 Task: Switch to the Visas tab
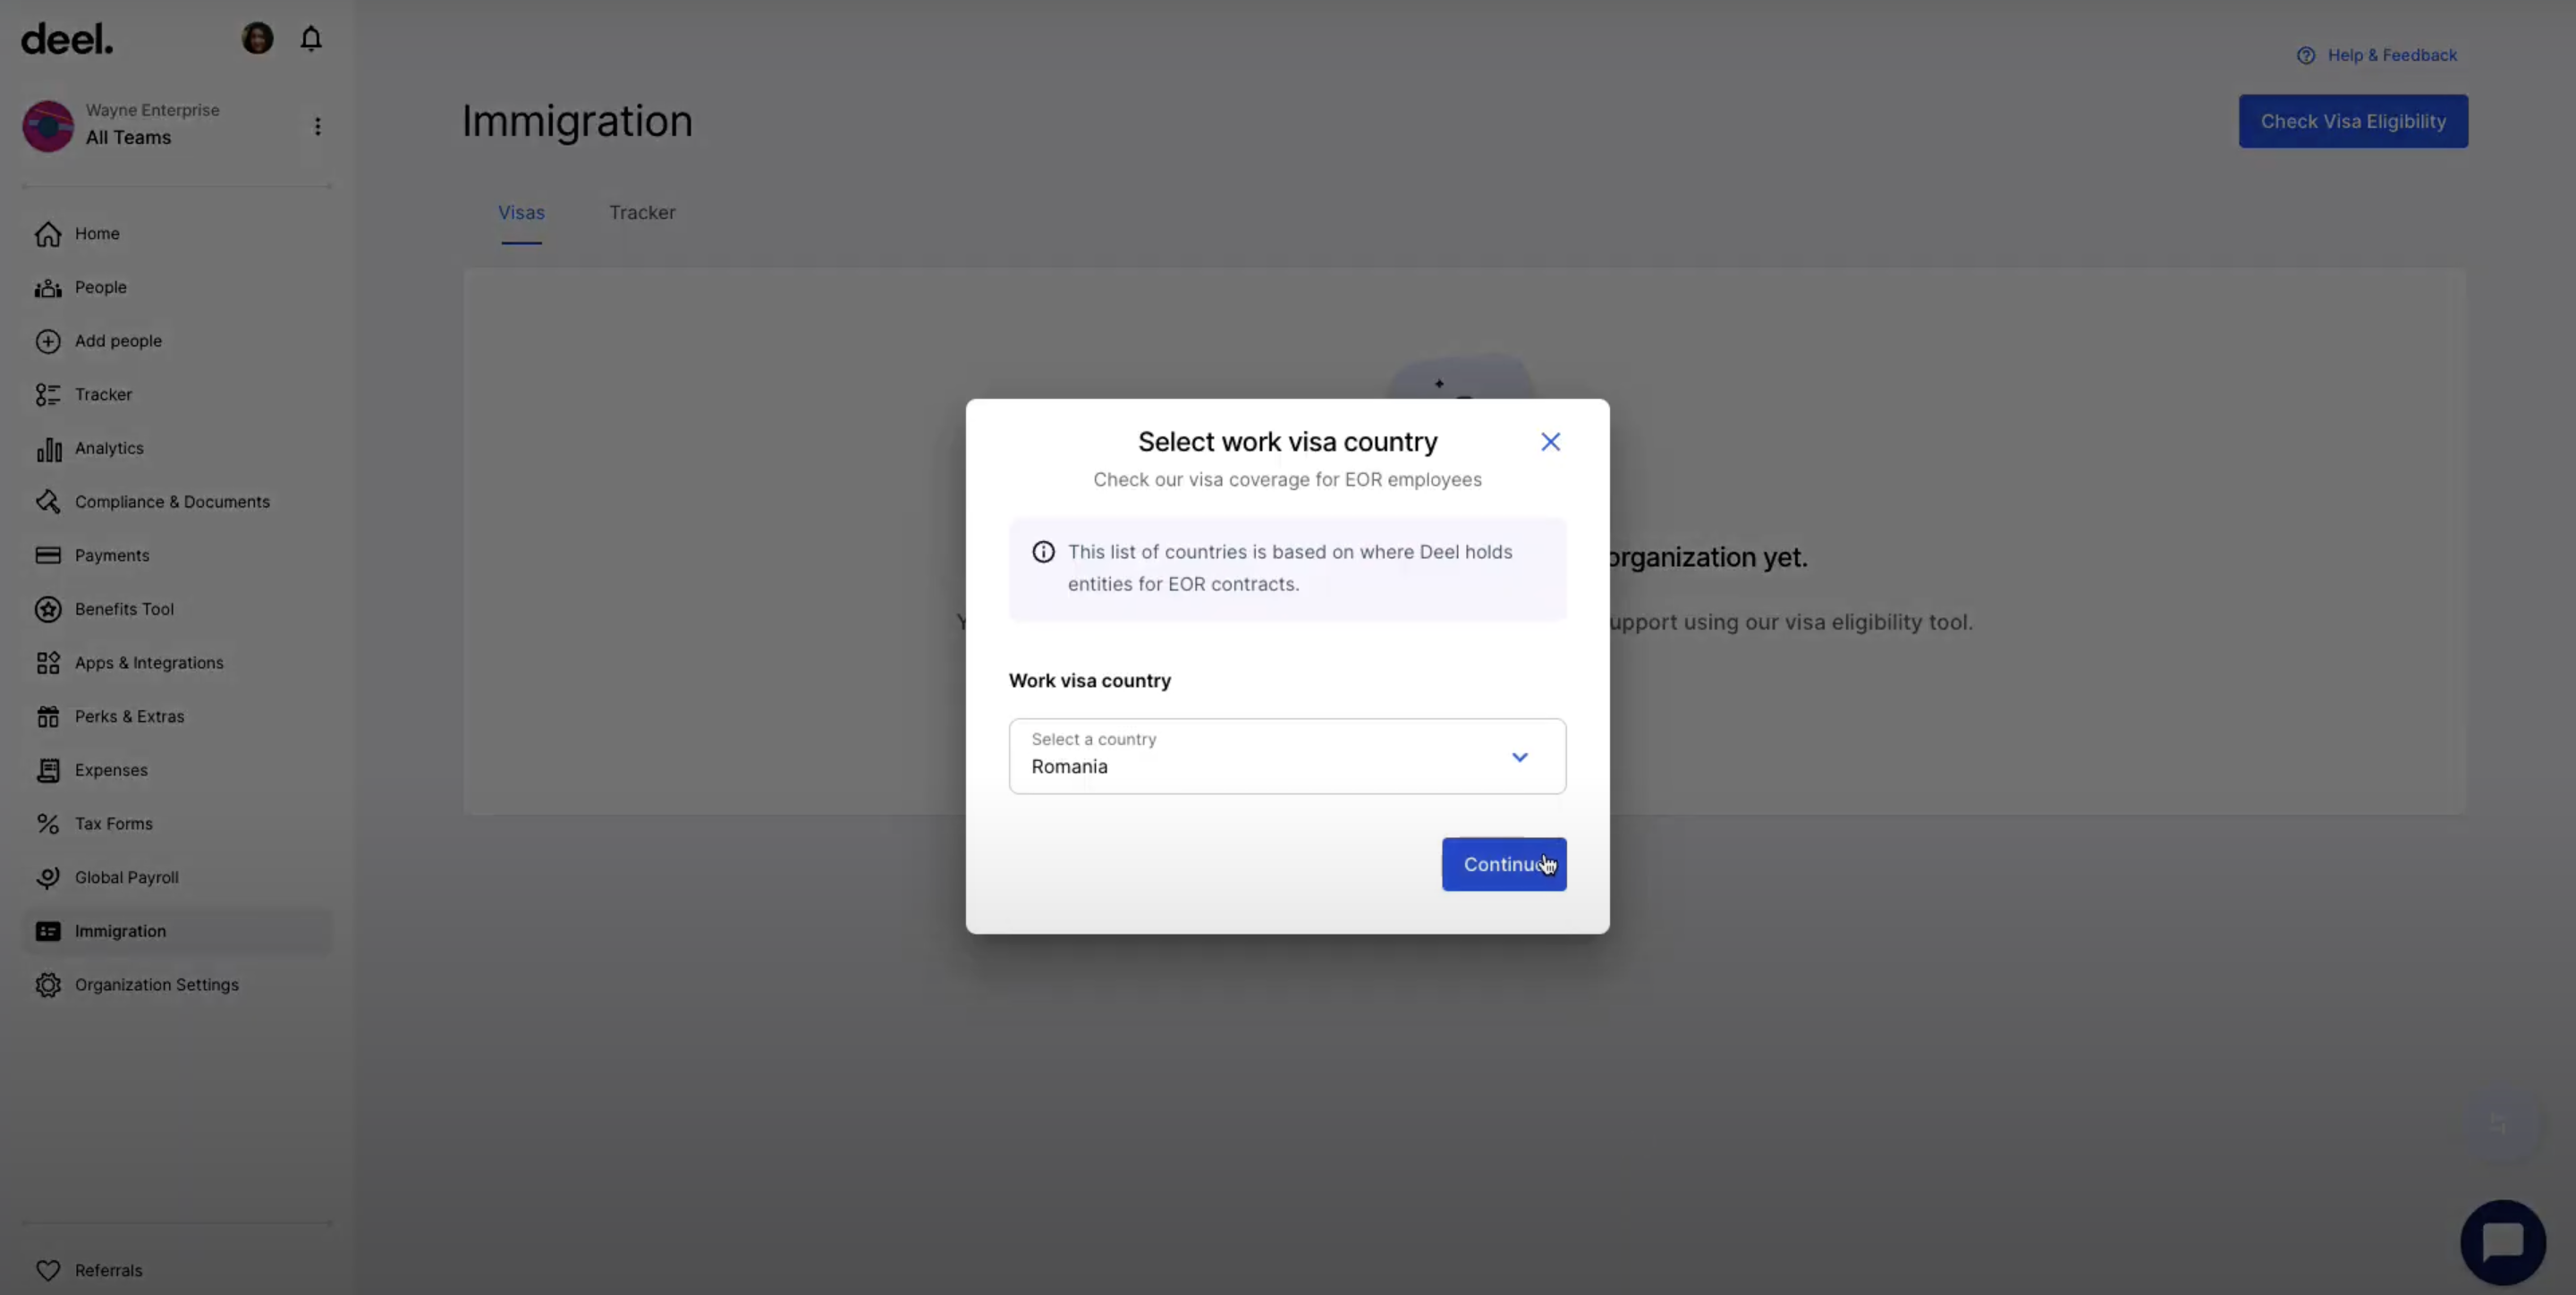(x=521, y=212)
